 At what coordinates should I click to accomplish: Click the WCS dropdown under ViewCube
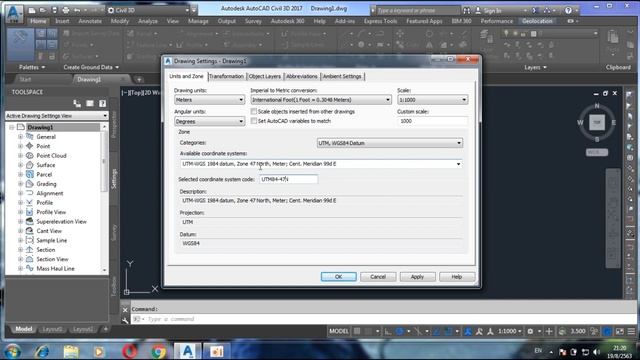tap(597, 152)
